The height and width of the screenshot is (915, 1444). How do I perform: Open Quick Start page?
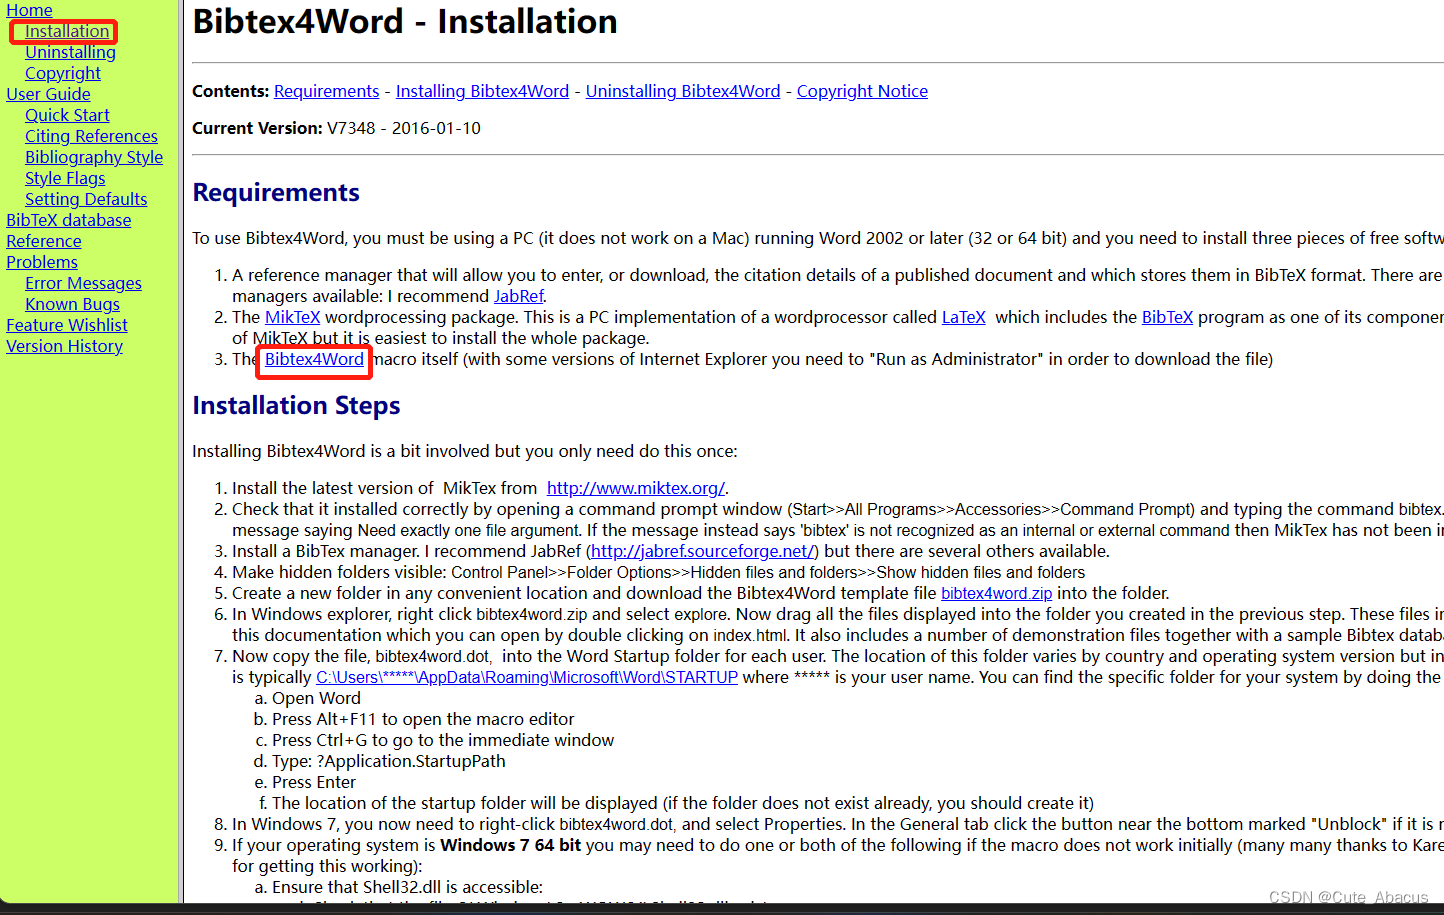point(67,115)
